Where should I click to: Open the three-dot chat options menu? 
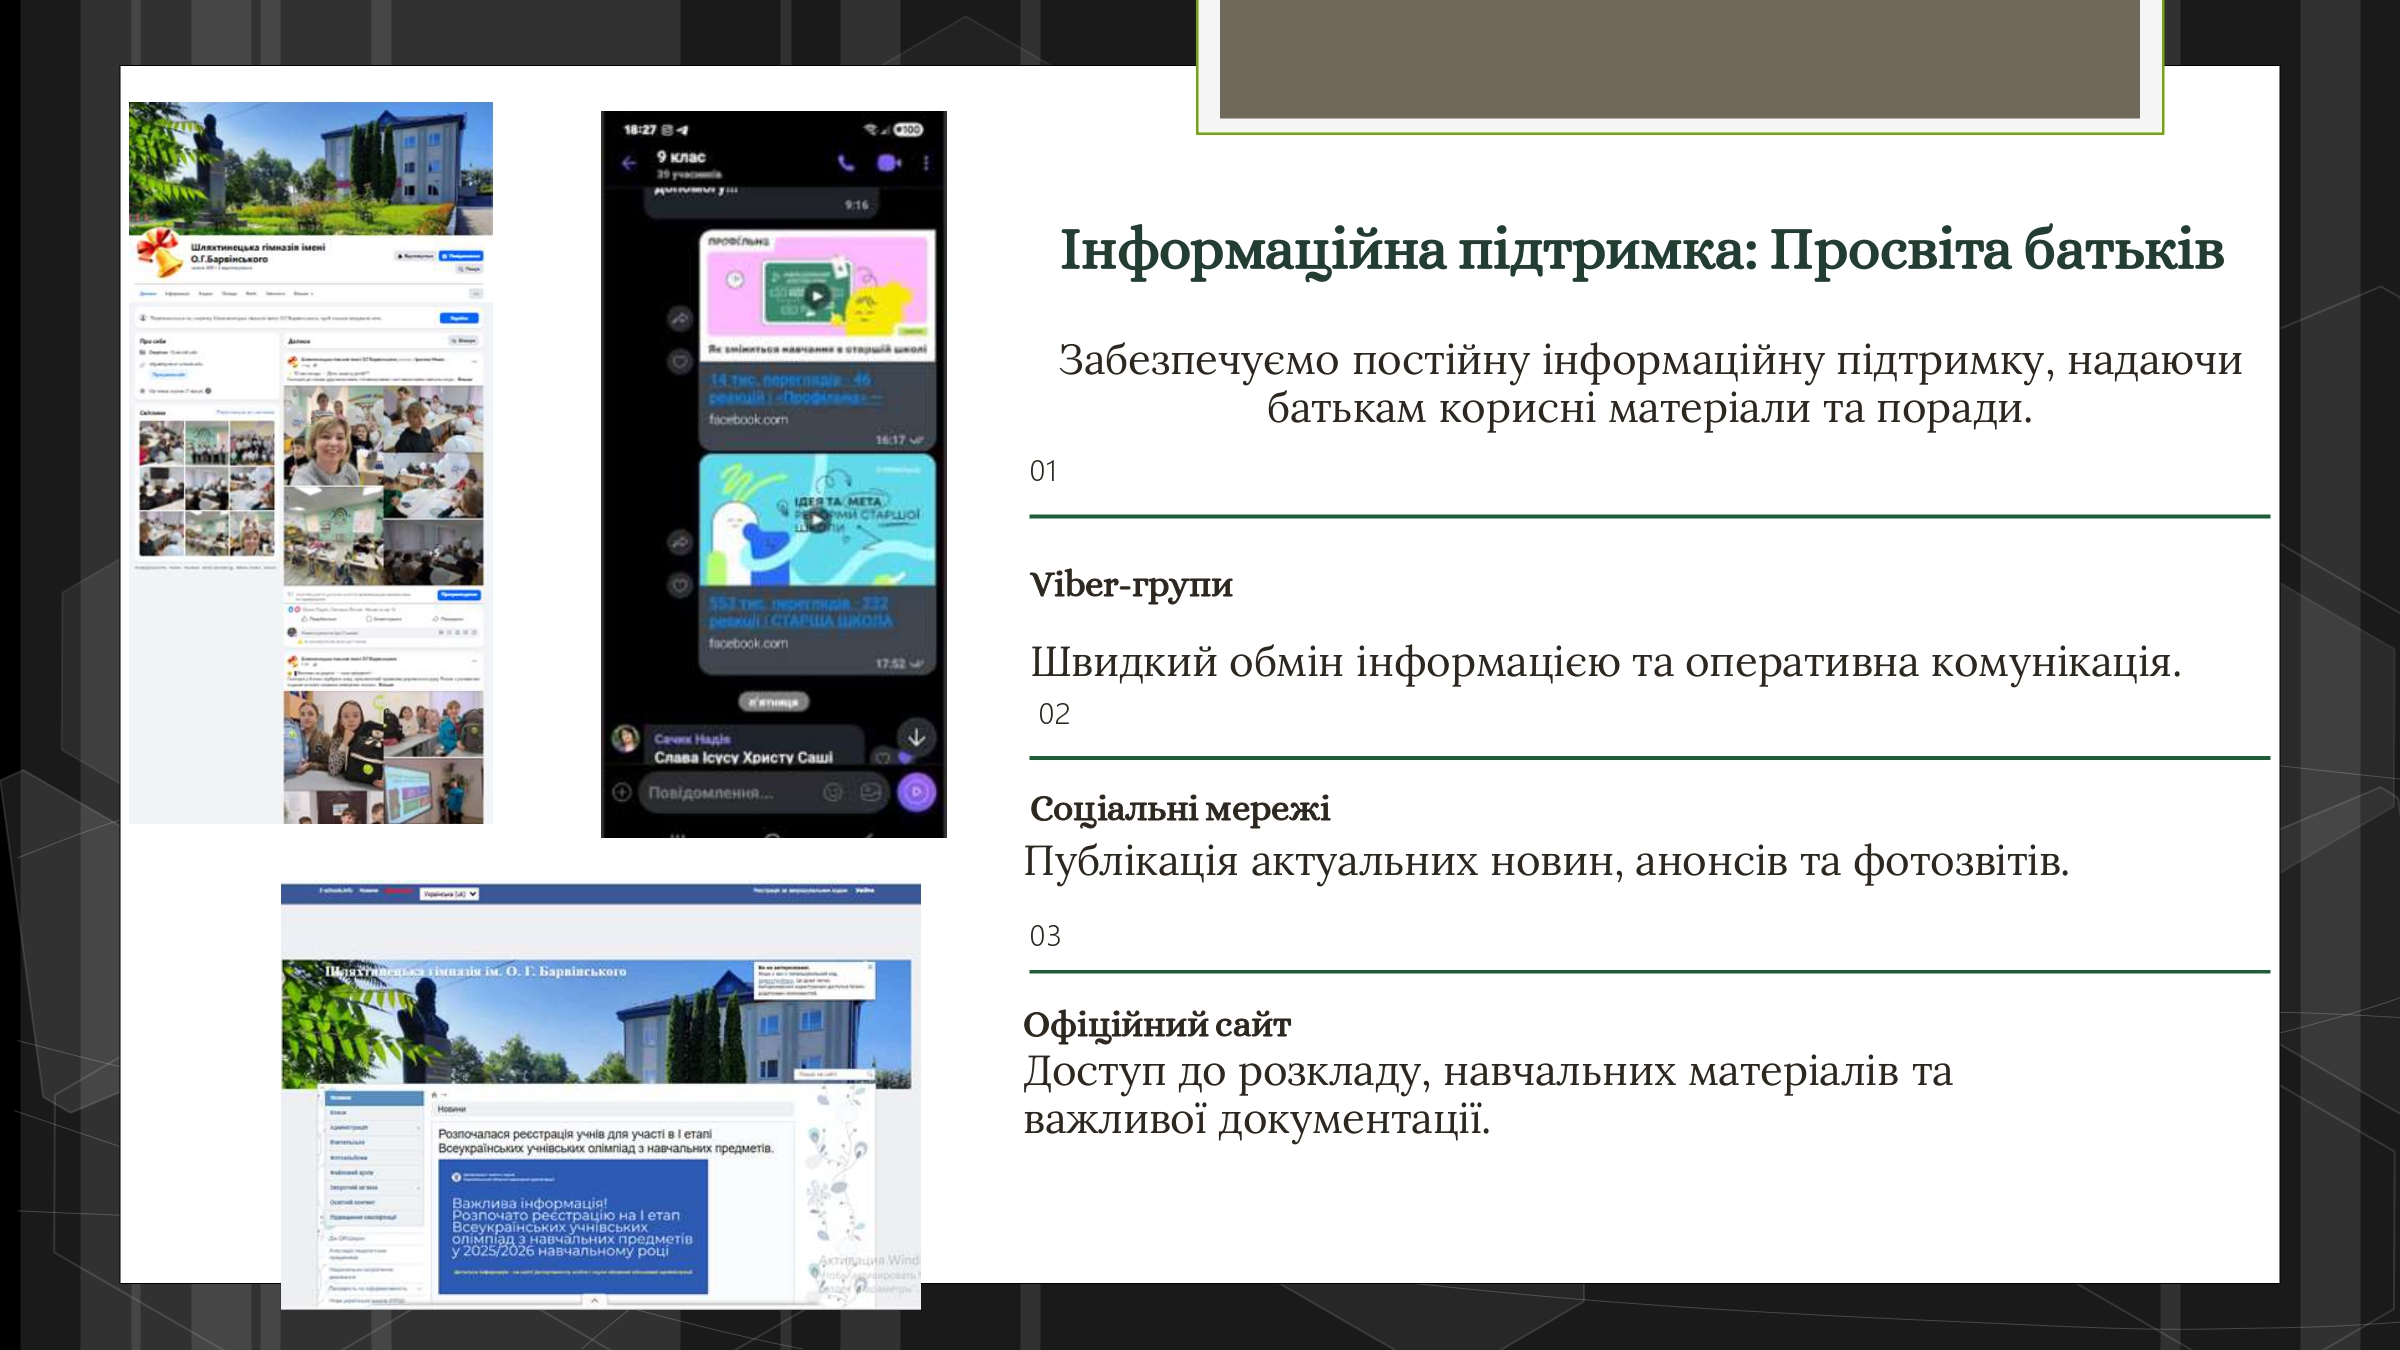click(926, 163)
